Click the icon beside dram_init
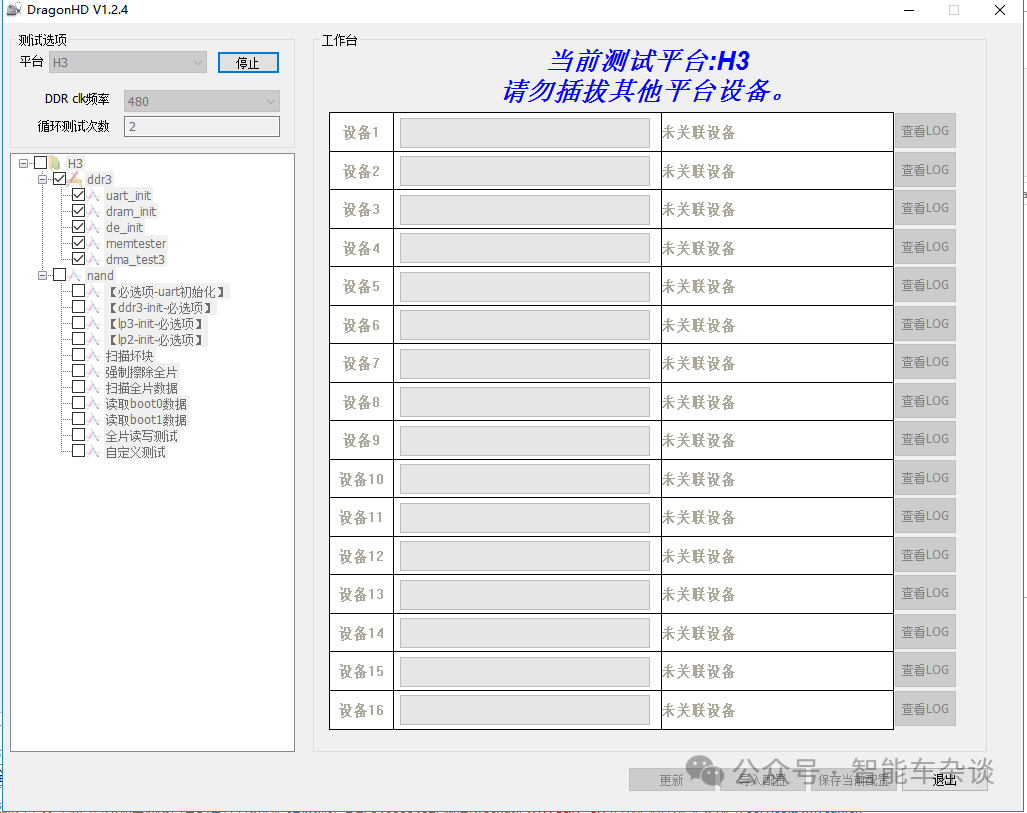Screen dimensions: 1027x813 (x=94, y=212)
